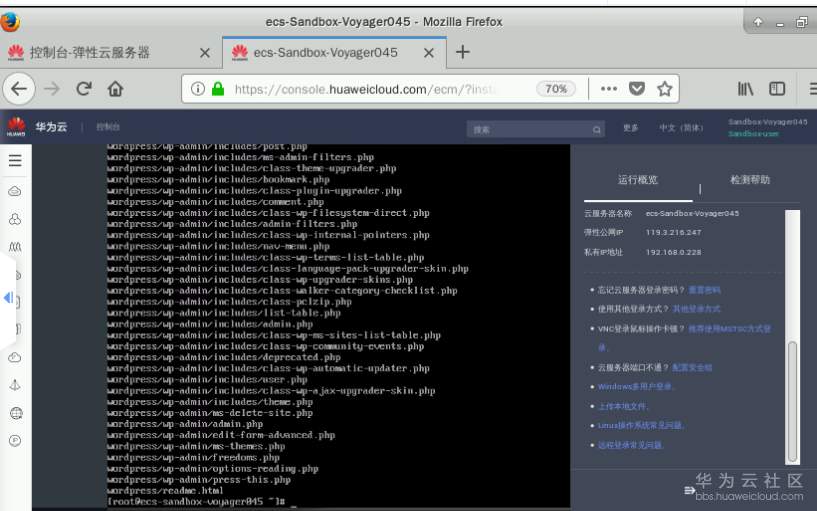Viewport: 817px width, 511px height.
Task: Click the public IP 119.3.216.247
Action: [x=673, y=232]
